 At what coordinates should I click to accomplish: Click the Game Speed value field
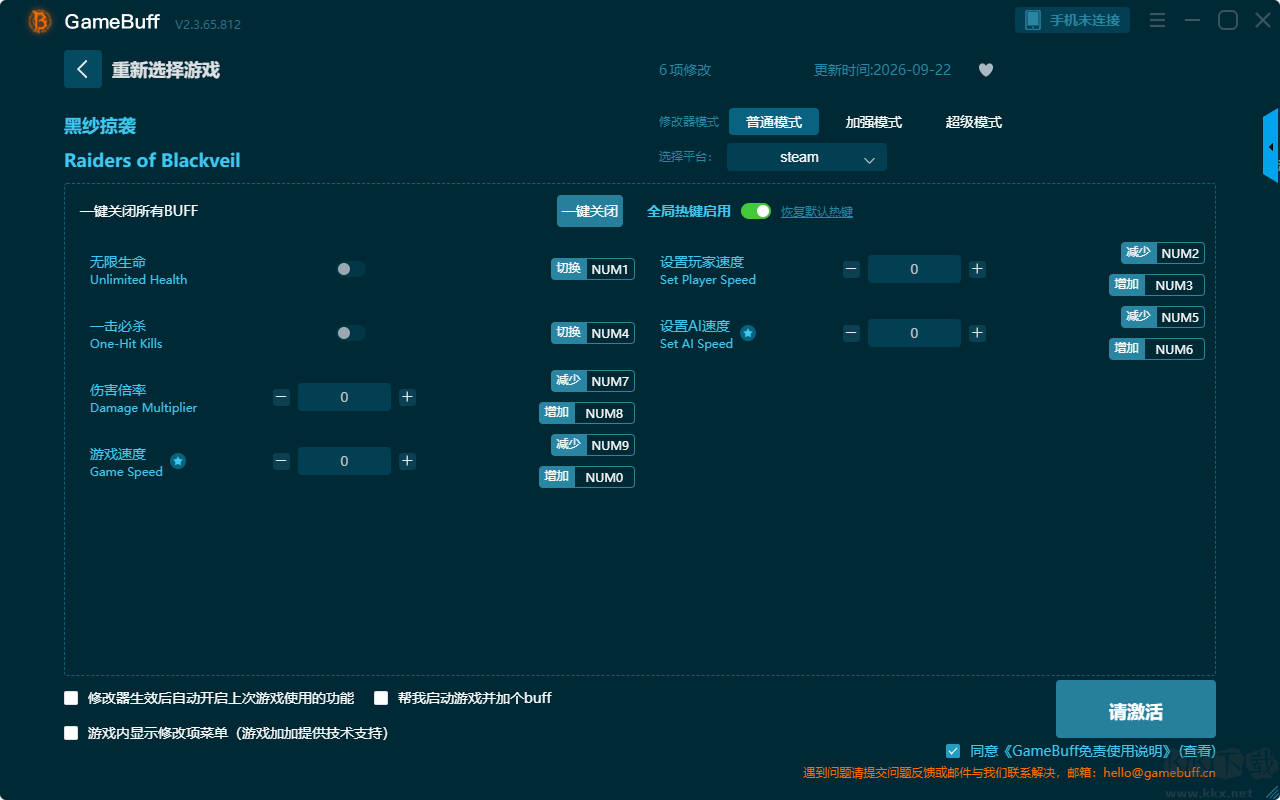tap(344, 461)
